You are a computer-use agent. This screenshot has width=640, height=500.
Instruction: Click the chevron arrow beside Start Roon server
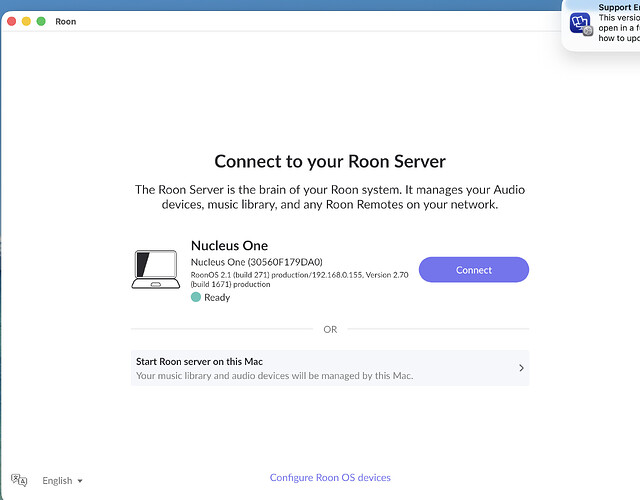(x=521, y=368)
